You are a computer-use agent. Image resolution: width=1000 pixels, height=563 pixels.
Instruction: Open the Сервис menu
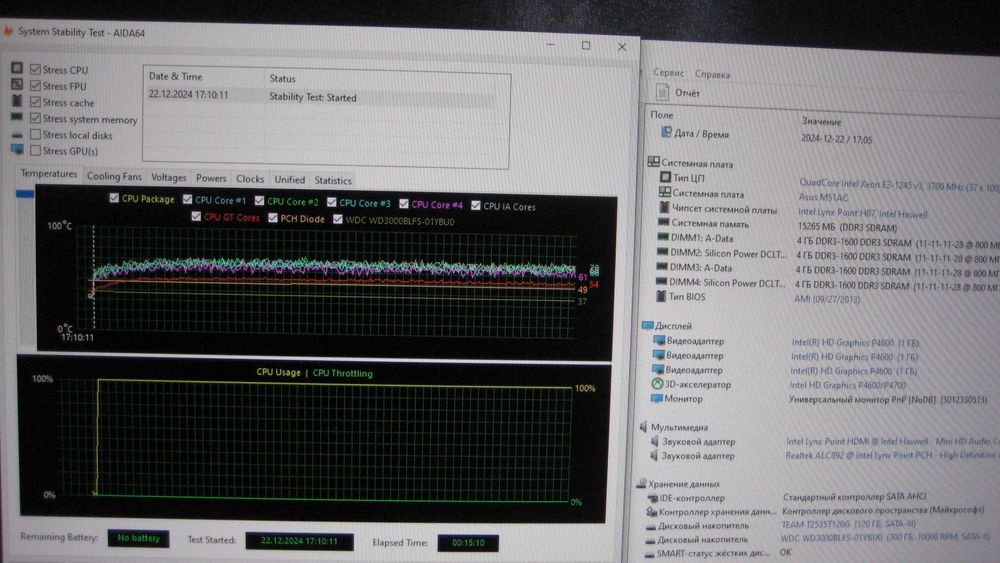coord(668,73)
